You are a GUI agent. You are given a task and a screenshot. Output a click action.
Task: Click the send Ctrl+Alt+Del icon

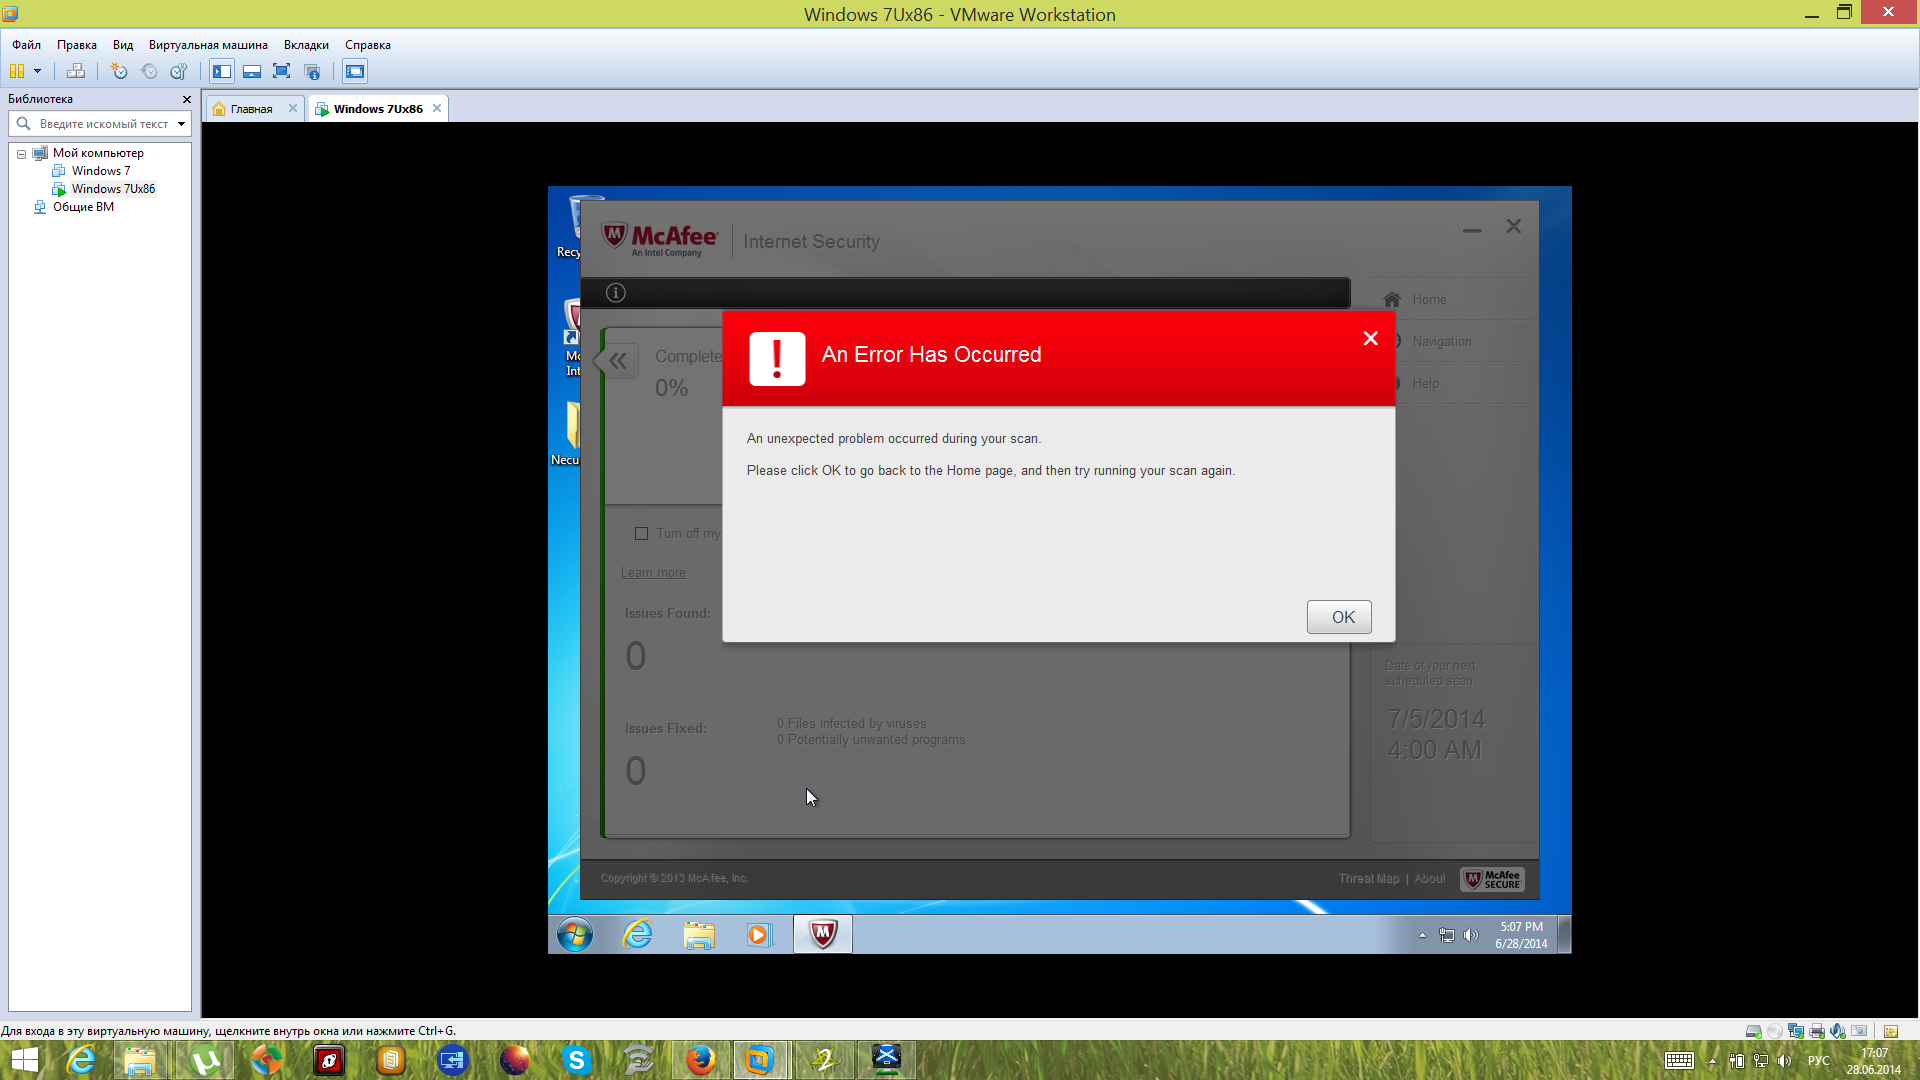pyautogui.click(x=76, y=71)
